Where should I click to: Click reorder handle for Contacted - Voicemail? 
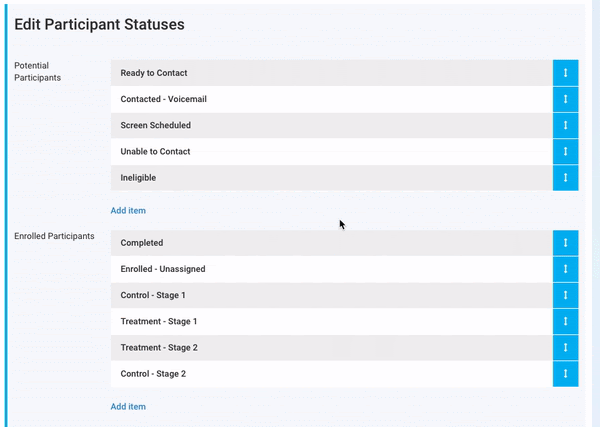pyautogui.click(x=565, y=99)
